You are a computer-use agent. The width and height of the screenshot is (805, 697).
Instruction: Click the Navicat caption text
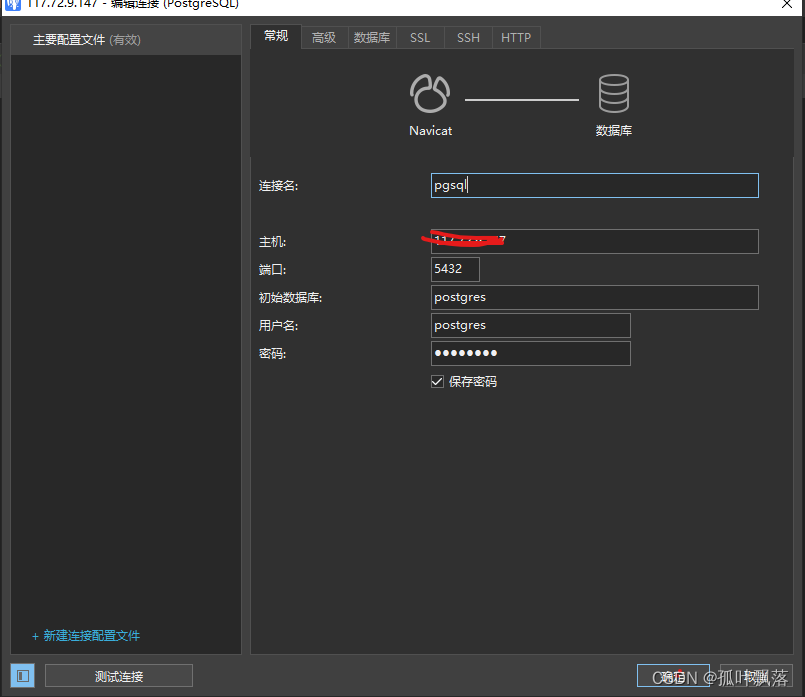[430, 131]
